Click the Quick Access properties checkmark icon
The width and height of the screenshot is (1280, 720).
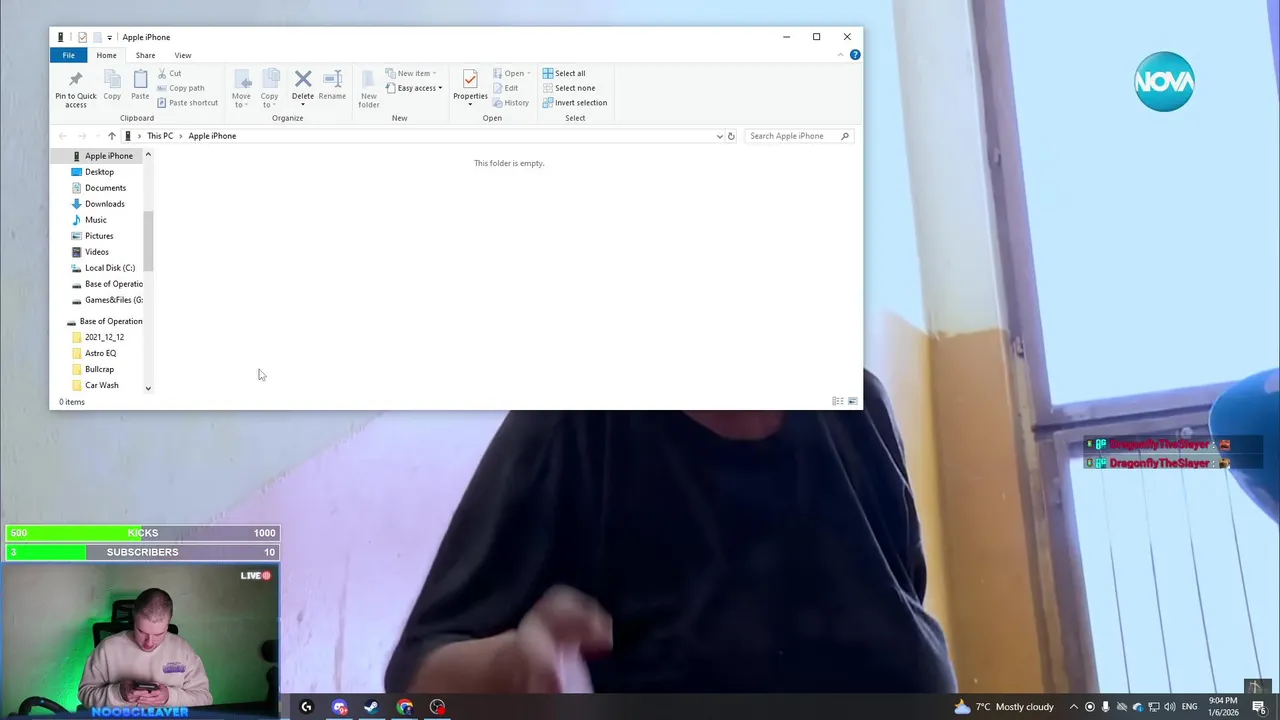(82, 37)
